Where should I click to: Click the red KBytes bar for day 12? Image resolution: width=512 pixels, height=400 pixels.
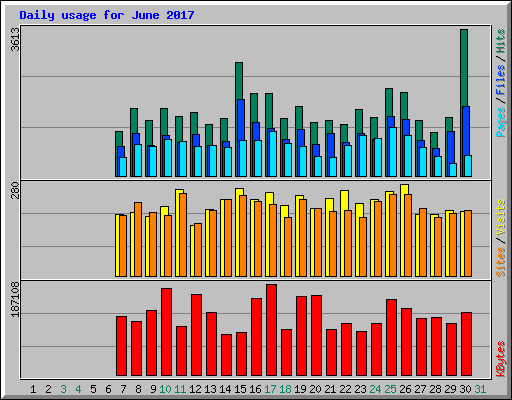(x=196, y=335)
